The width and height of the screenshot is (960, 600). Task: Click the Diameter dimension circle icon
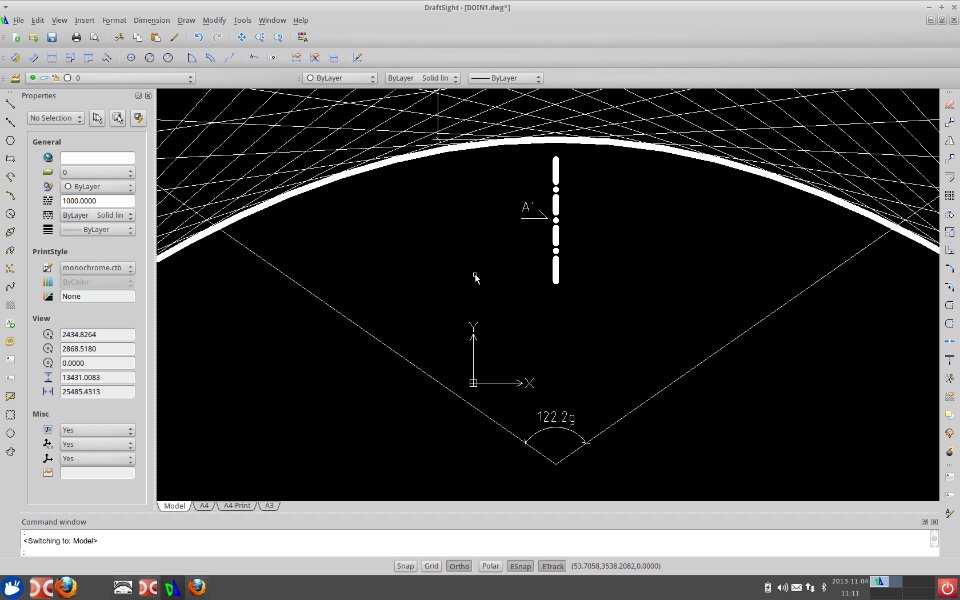coord(149,58)
